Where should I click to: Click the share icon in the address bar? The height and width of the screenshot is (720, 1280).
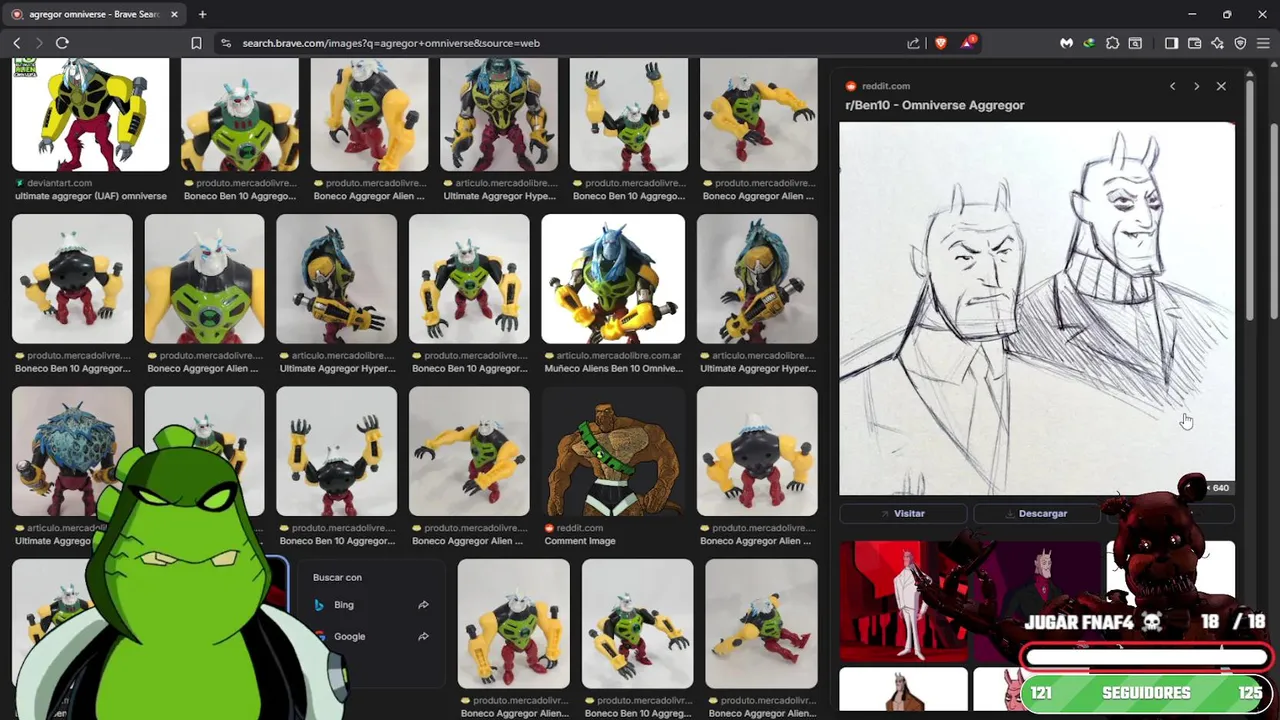pos(913,43)
